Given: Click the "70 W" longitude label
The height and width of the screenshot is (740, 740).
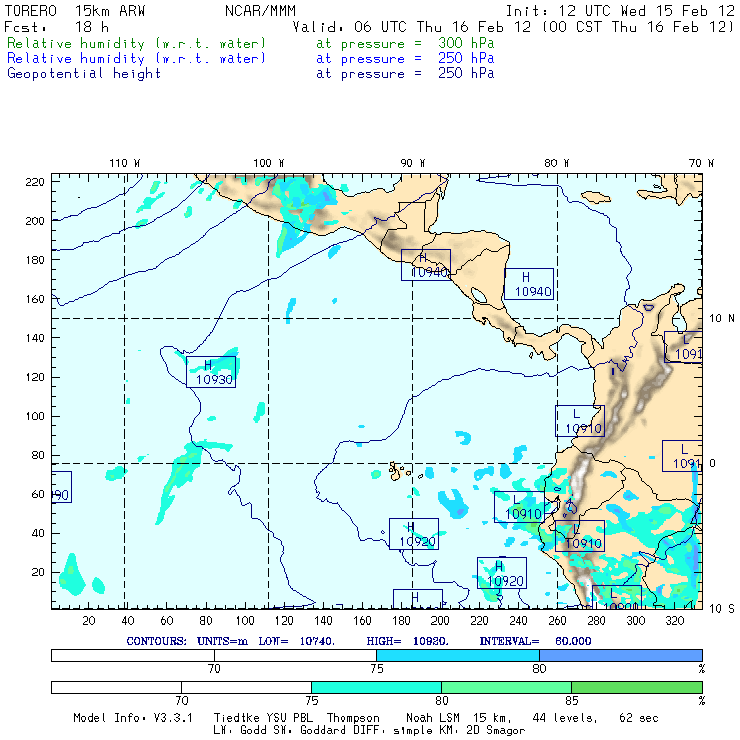Looking at the screenshot, I should click(x=701, y=163).
